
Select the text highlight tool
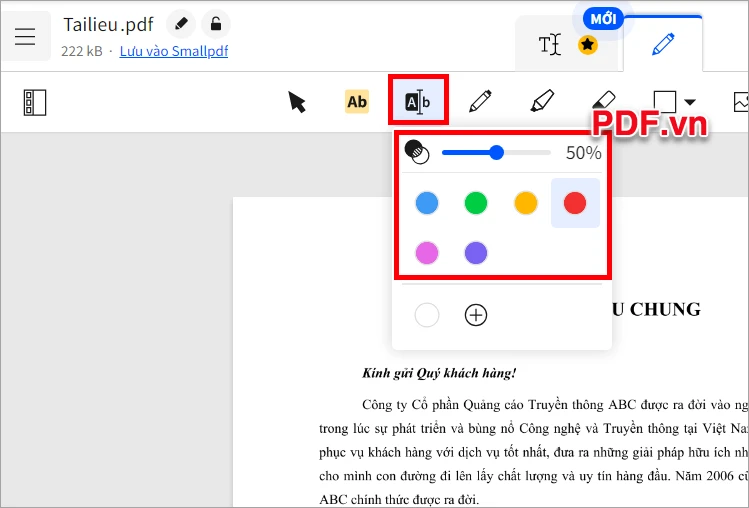click(418, 101)
